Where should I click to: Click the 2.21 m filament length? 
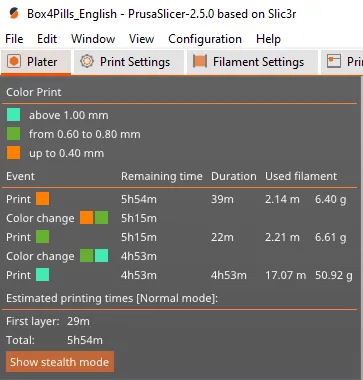click(x=282, y=237)
